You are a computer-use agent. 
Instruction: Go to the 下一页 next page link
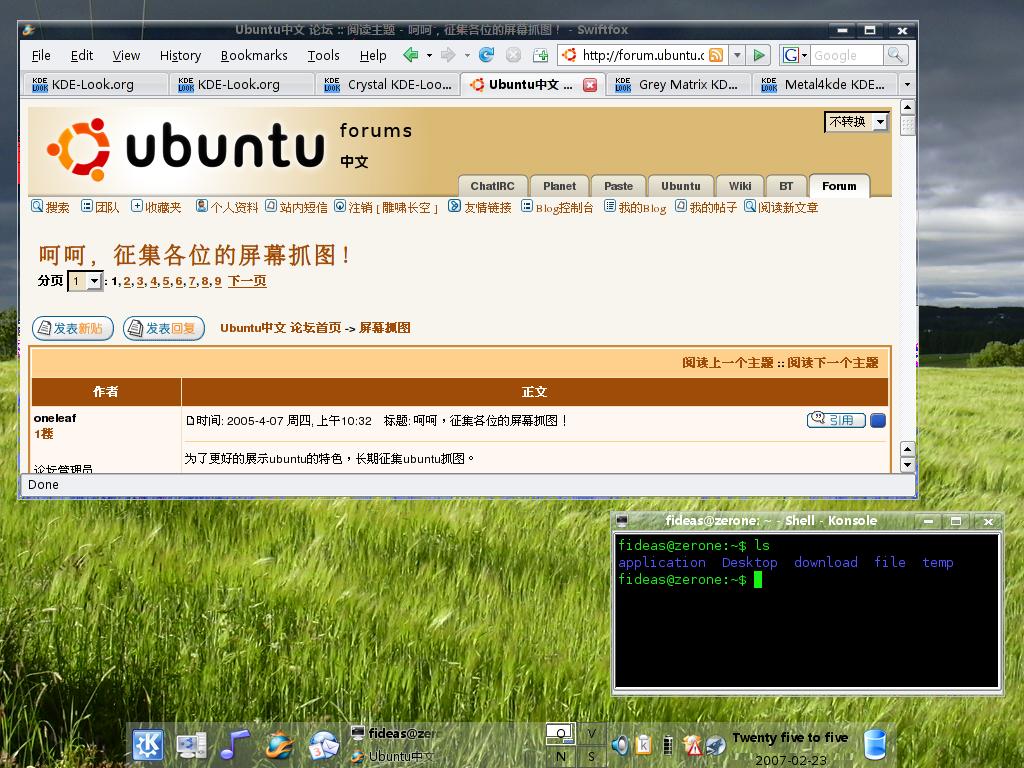click(x=247, y=281)
